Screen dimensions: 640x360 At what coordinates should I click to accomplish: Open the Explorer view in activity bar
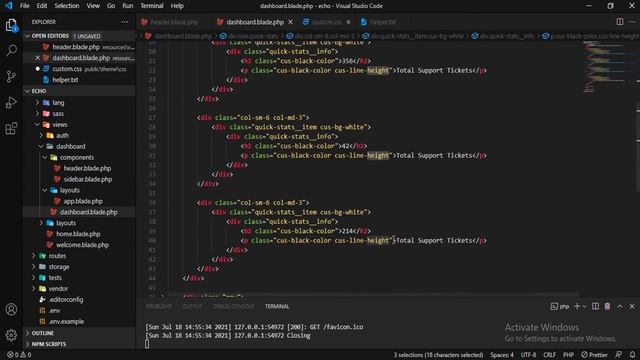coord(11,25)
